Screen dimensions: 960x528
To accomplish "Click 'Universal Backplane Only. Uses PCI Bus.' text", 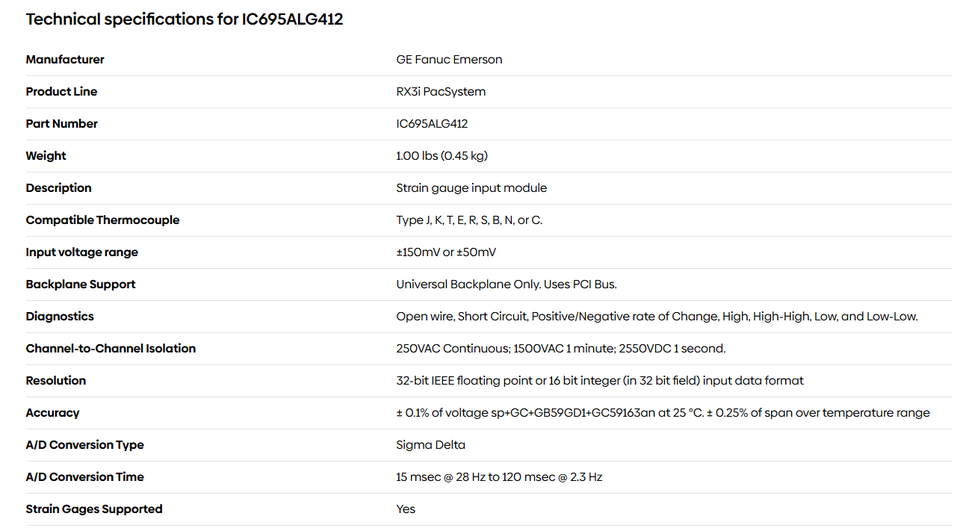I will 506,284.
